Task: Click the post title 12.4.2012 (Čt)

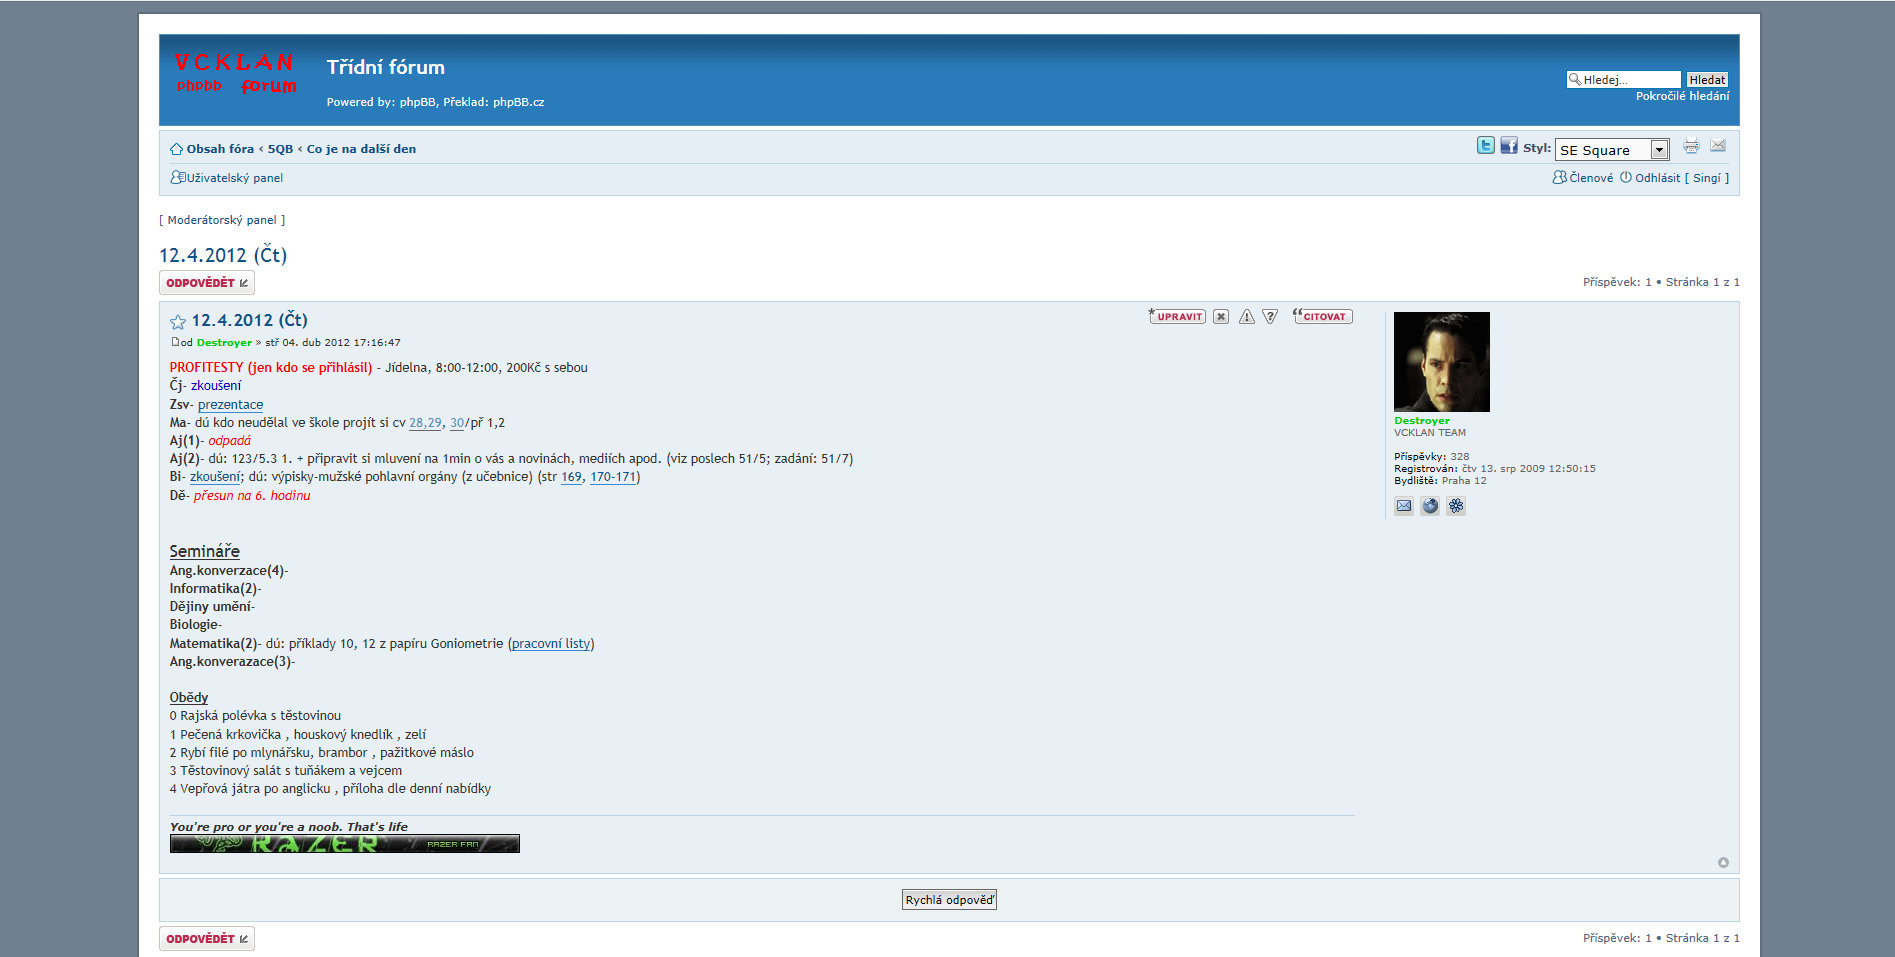Action: point(249,320)
